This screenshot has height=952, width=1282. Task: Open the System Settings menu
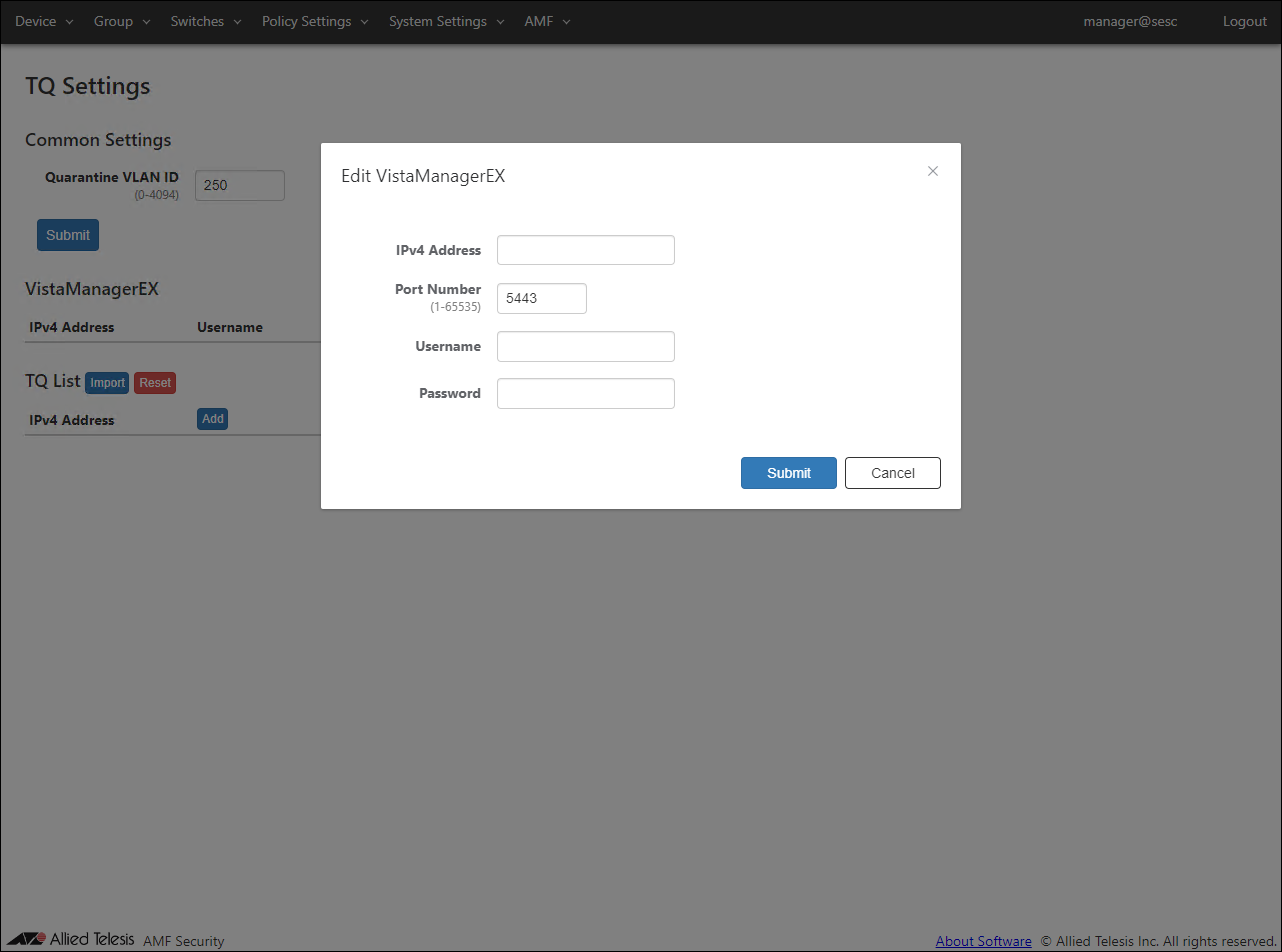(446, 21)
